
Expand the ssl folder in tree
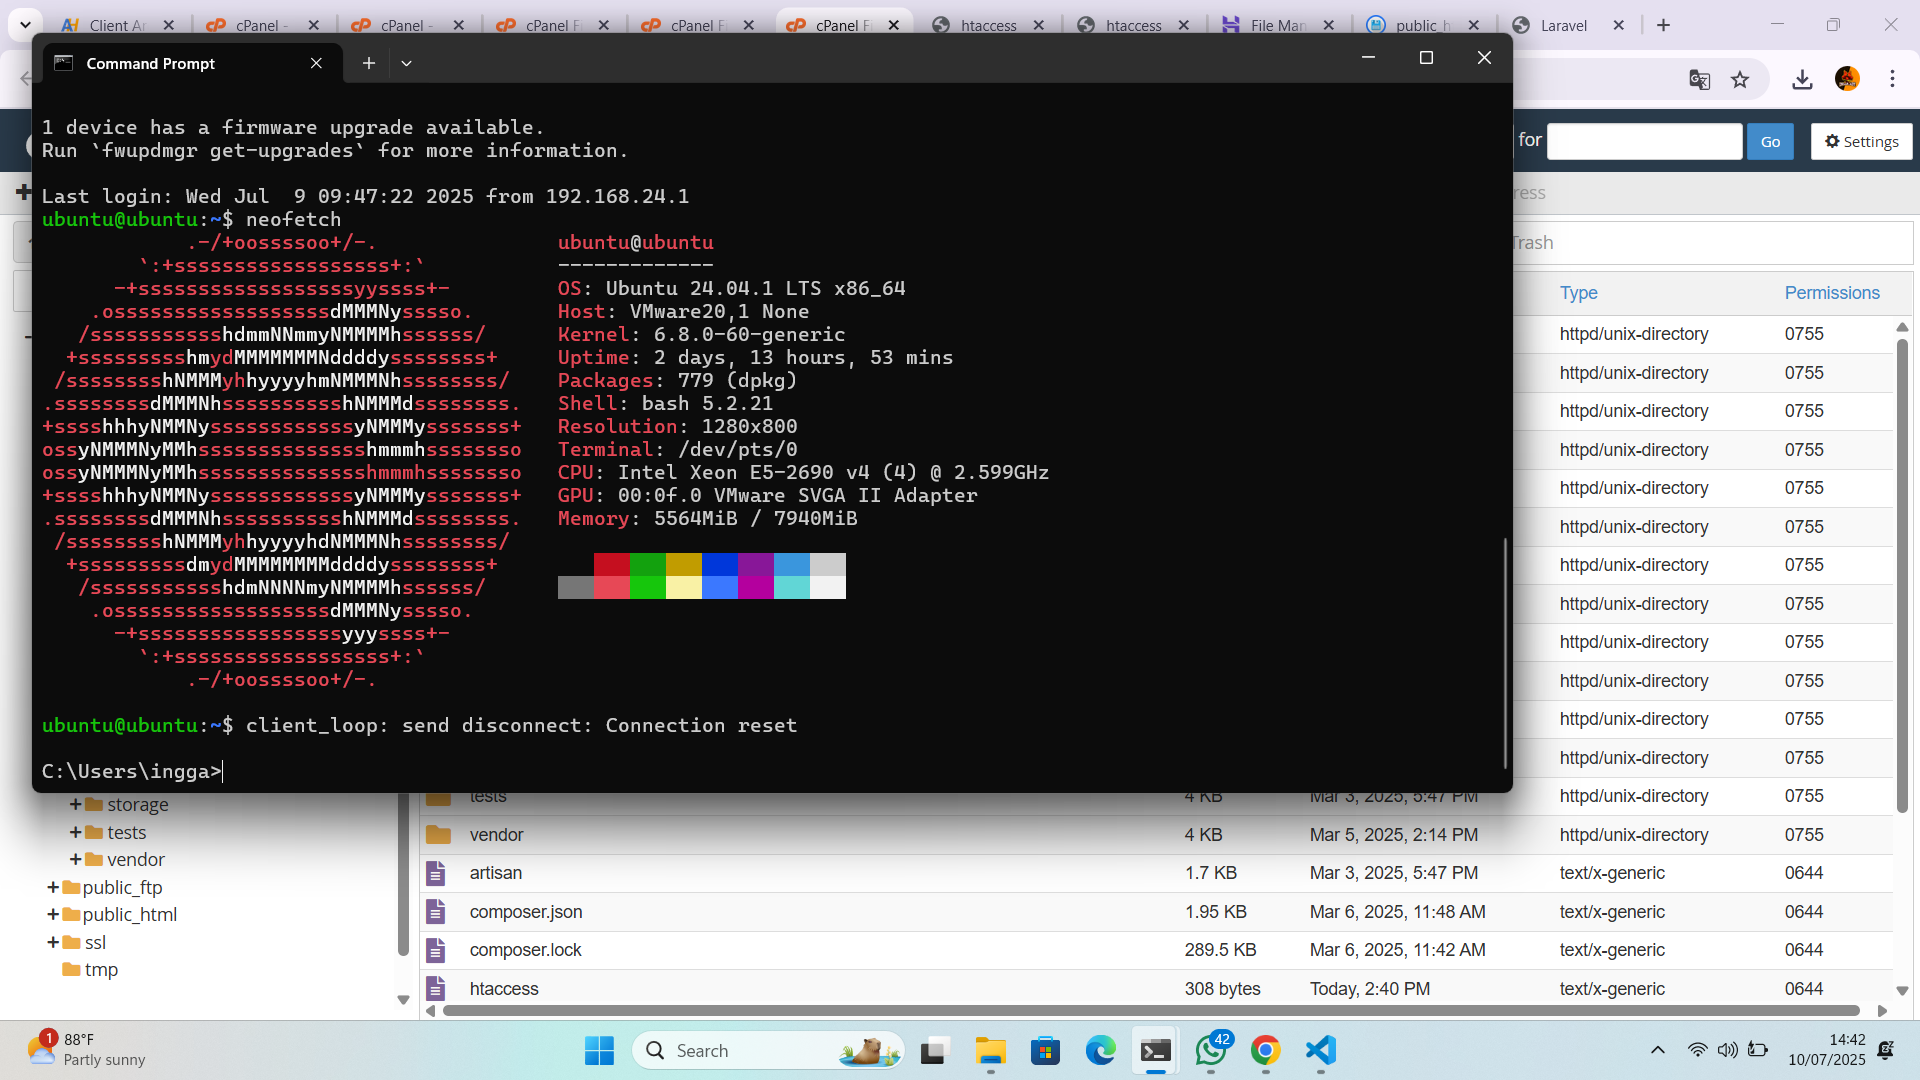pos(52,942)
